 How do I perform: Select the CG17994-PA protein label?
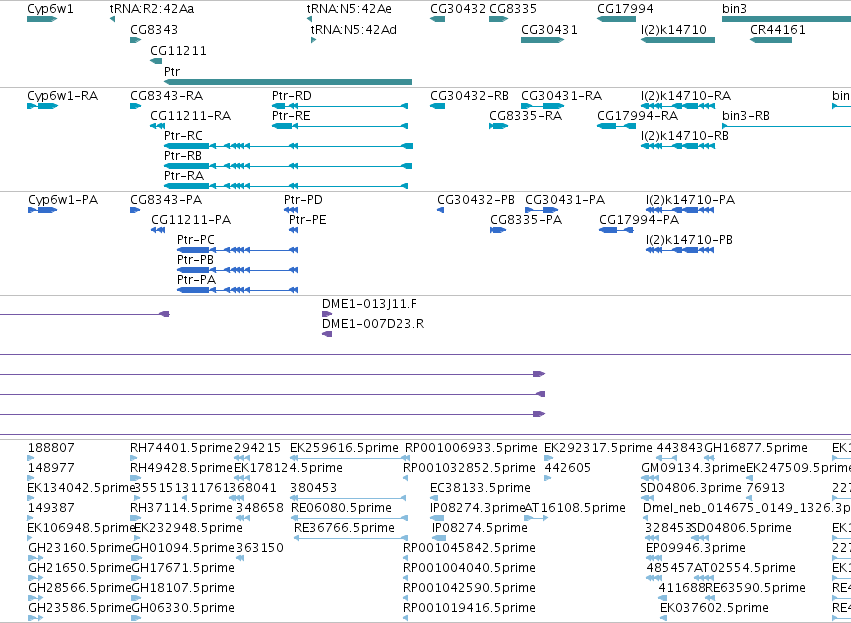point(639,220)
